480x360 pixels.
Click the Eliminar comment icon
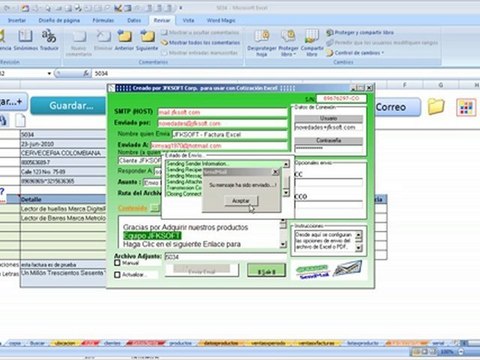point(103,40)
